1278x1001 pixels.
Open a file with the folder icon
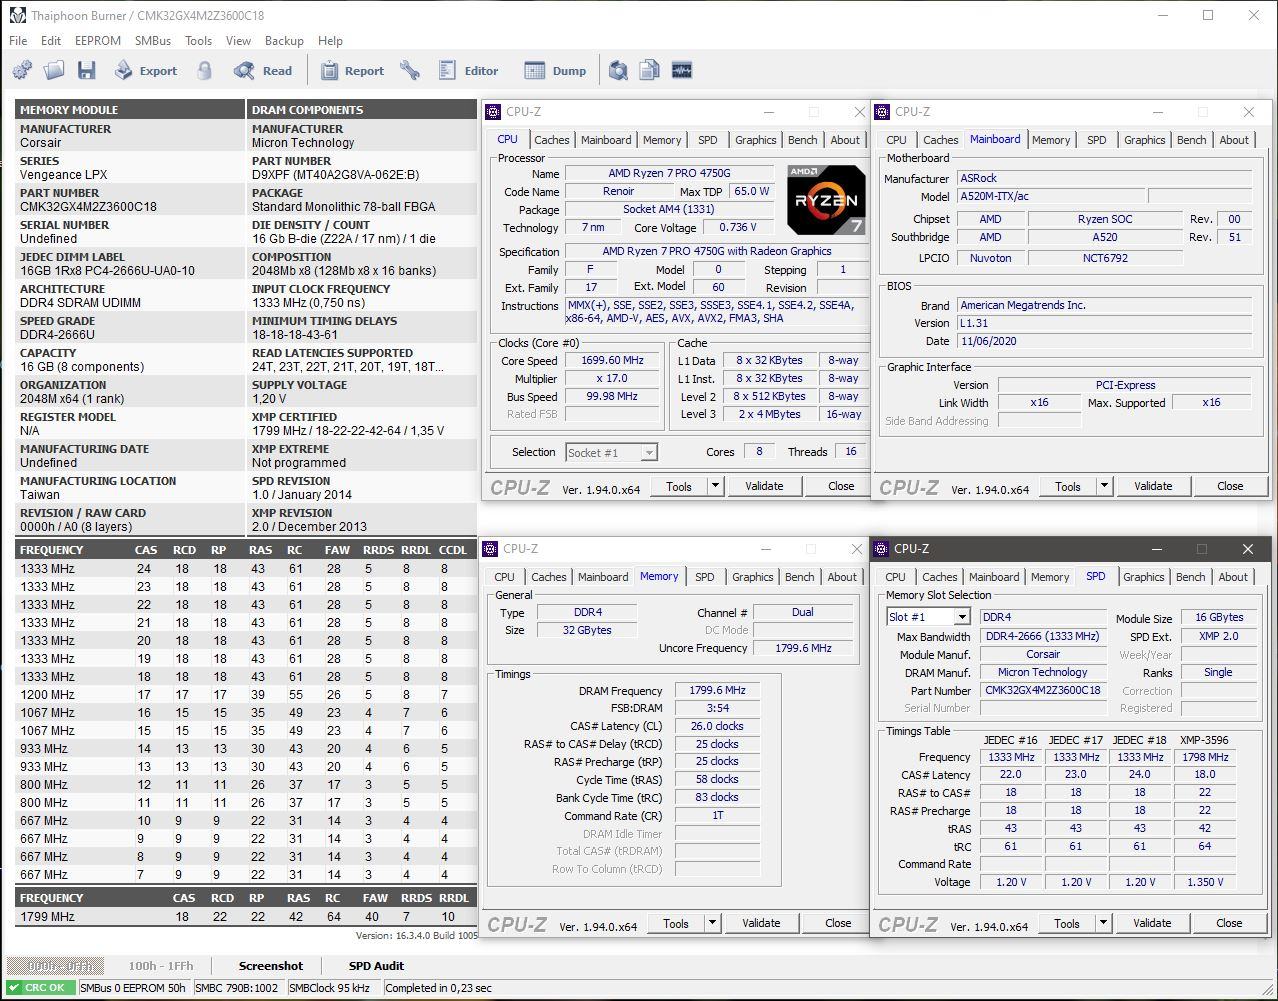click(x=54, y=70)
